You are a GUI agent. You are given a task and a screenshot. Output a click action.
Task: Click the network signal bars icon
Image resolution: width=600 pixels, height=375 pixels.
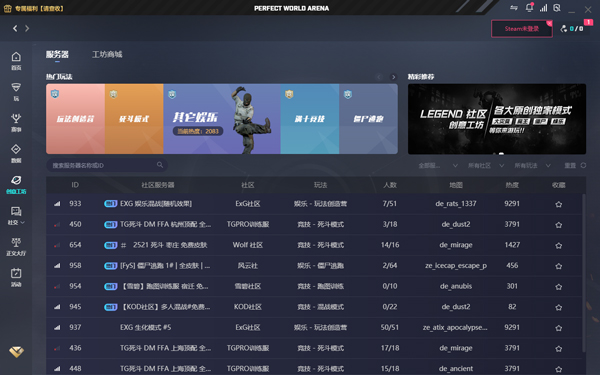tap(543, 8)
